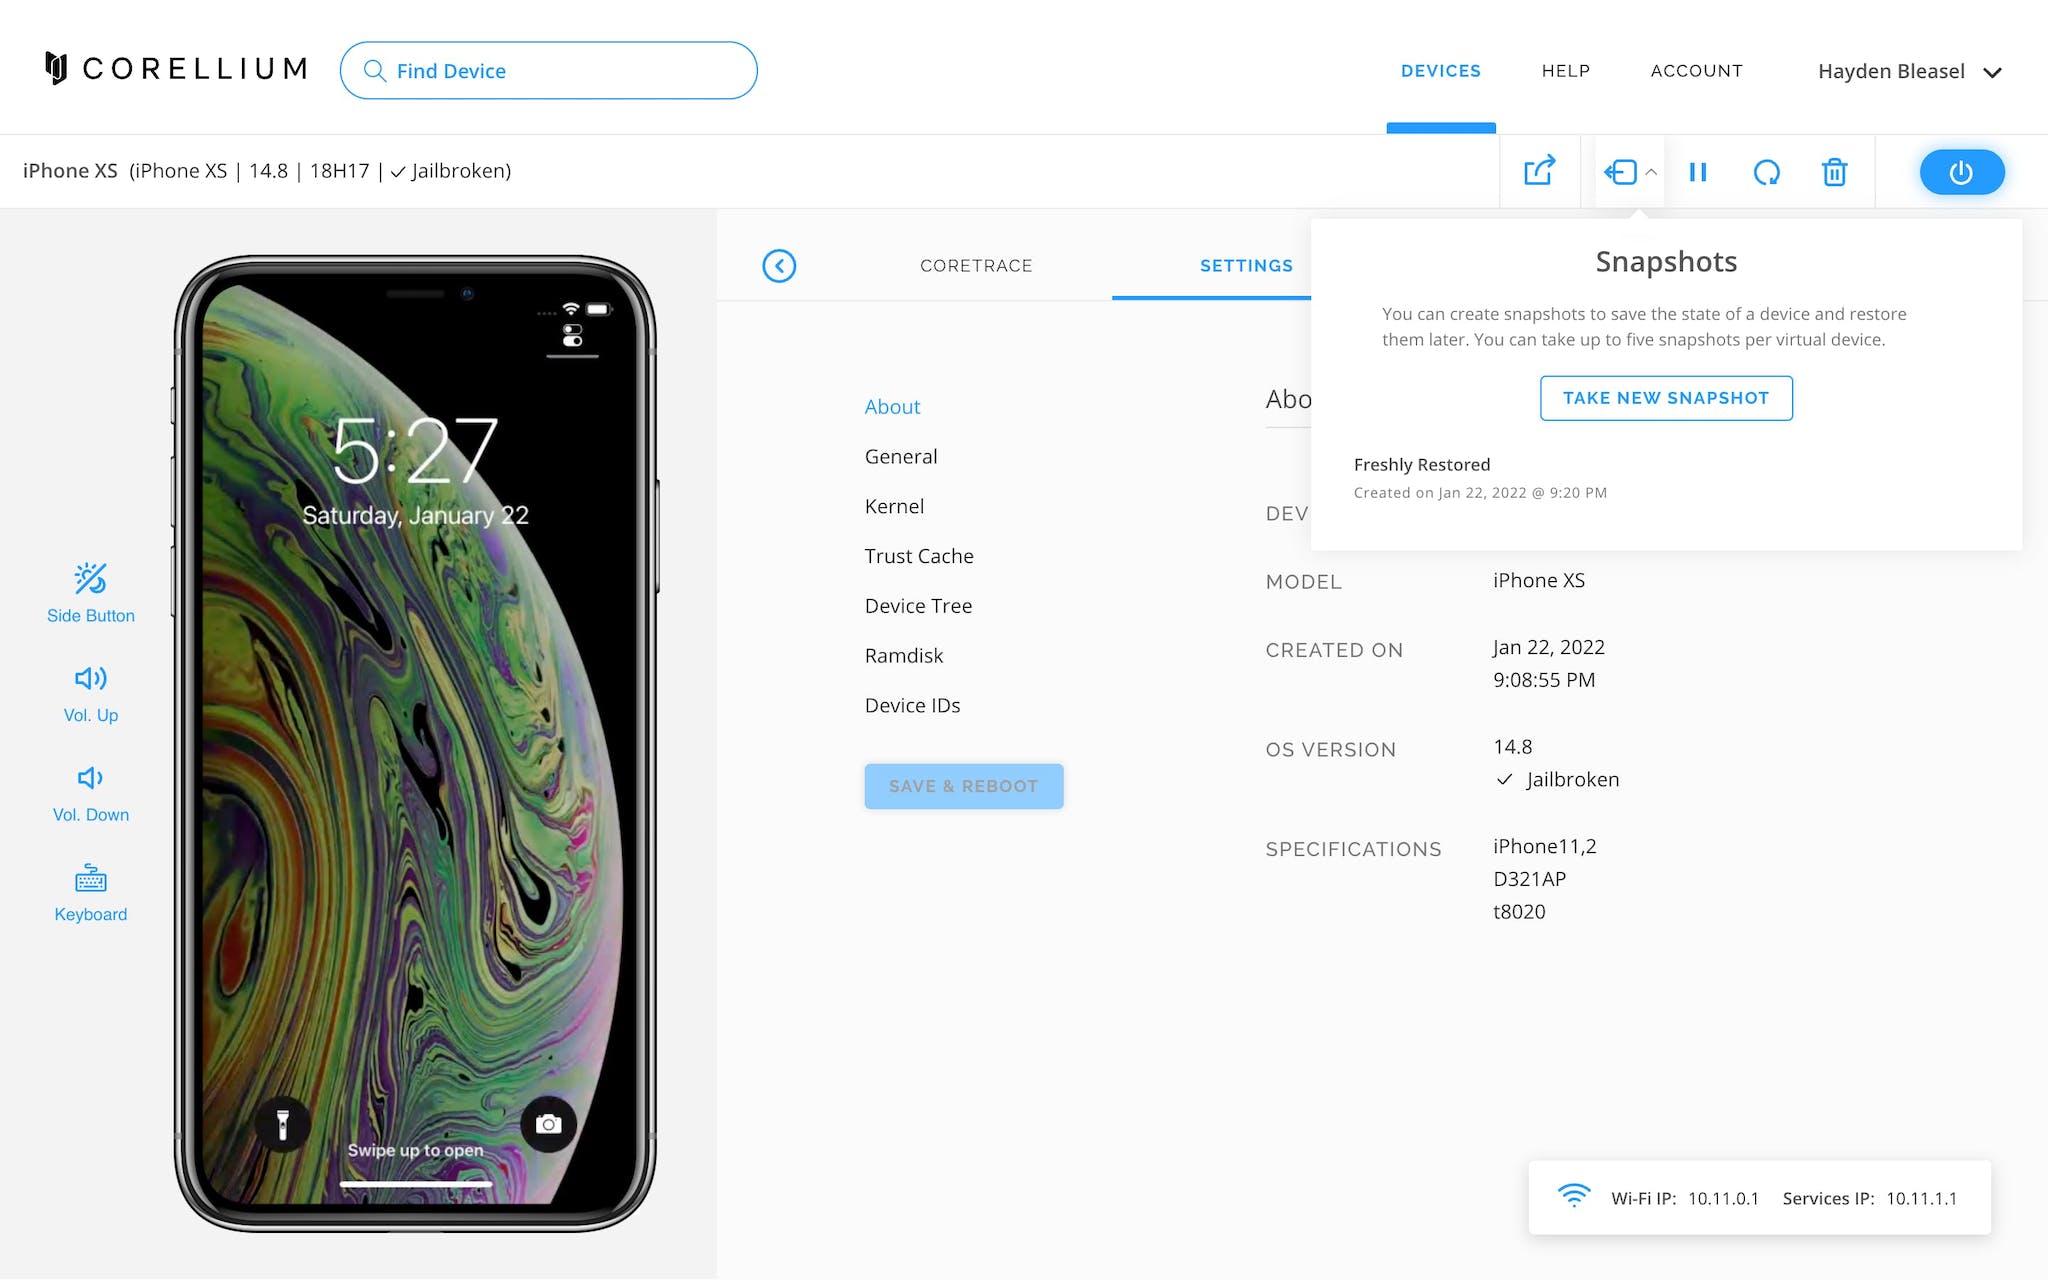Open the Trust Cache settings section
This screenshot has height=1280, width=2048.
point(919,556)
